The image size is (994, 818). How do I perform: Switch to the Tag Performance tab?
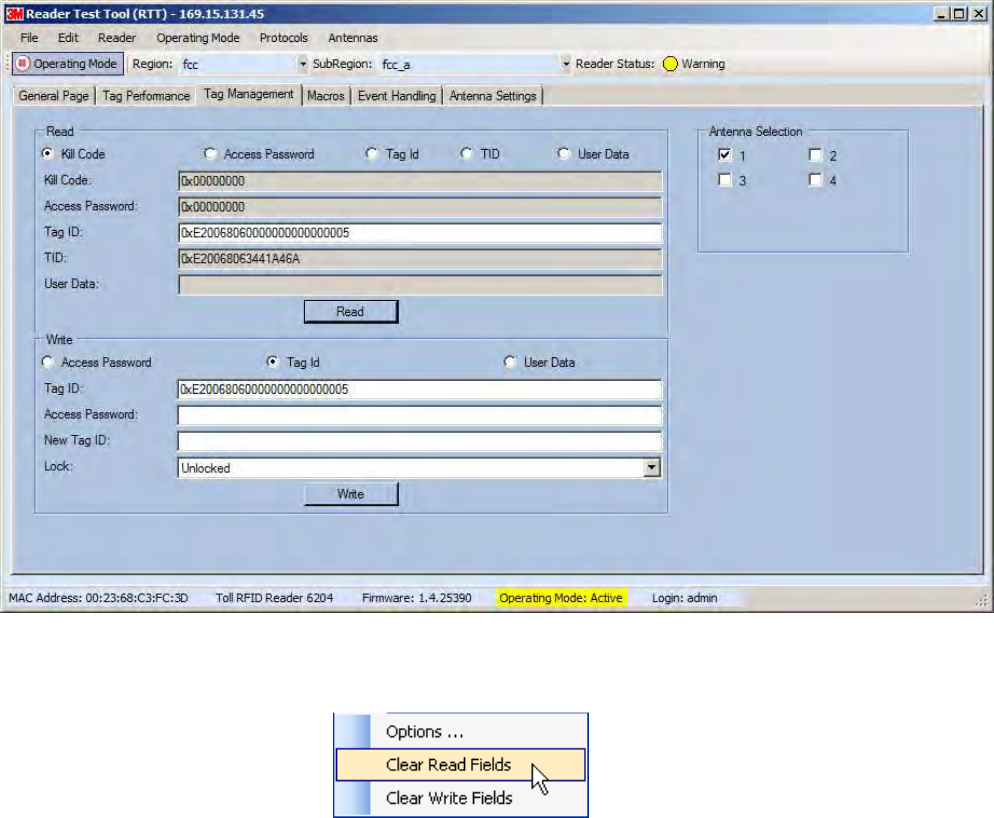tap(146, 96)
